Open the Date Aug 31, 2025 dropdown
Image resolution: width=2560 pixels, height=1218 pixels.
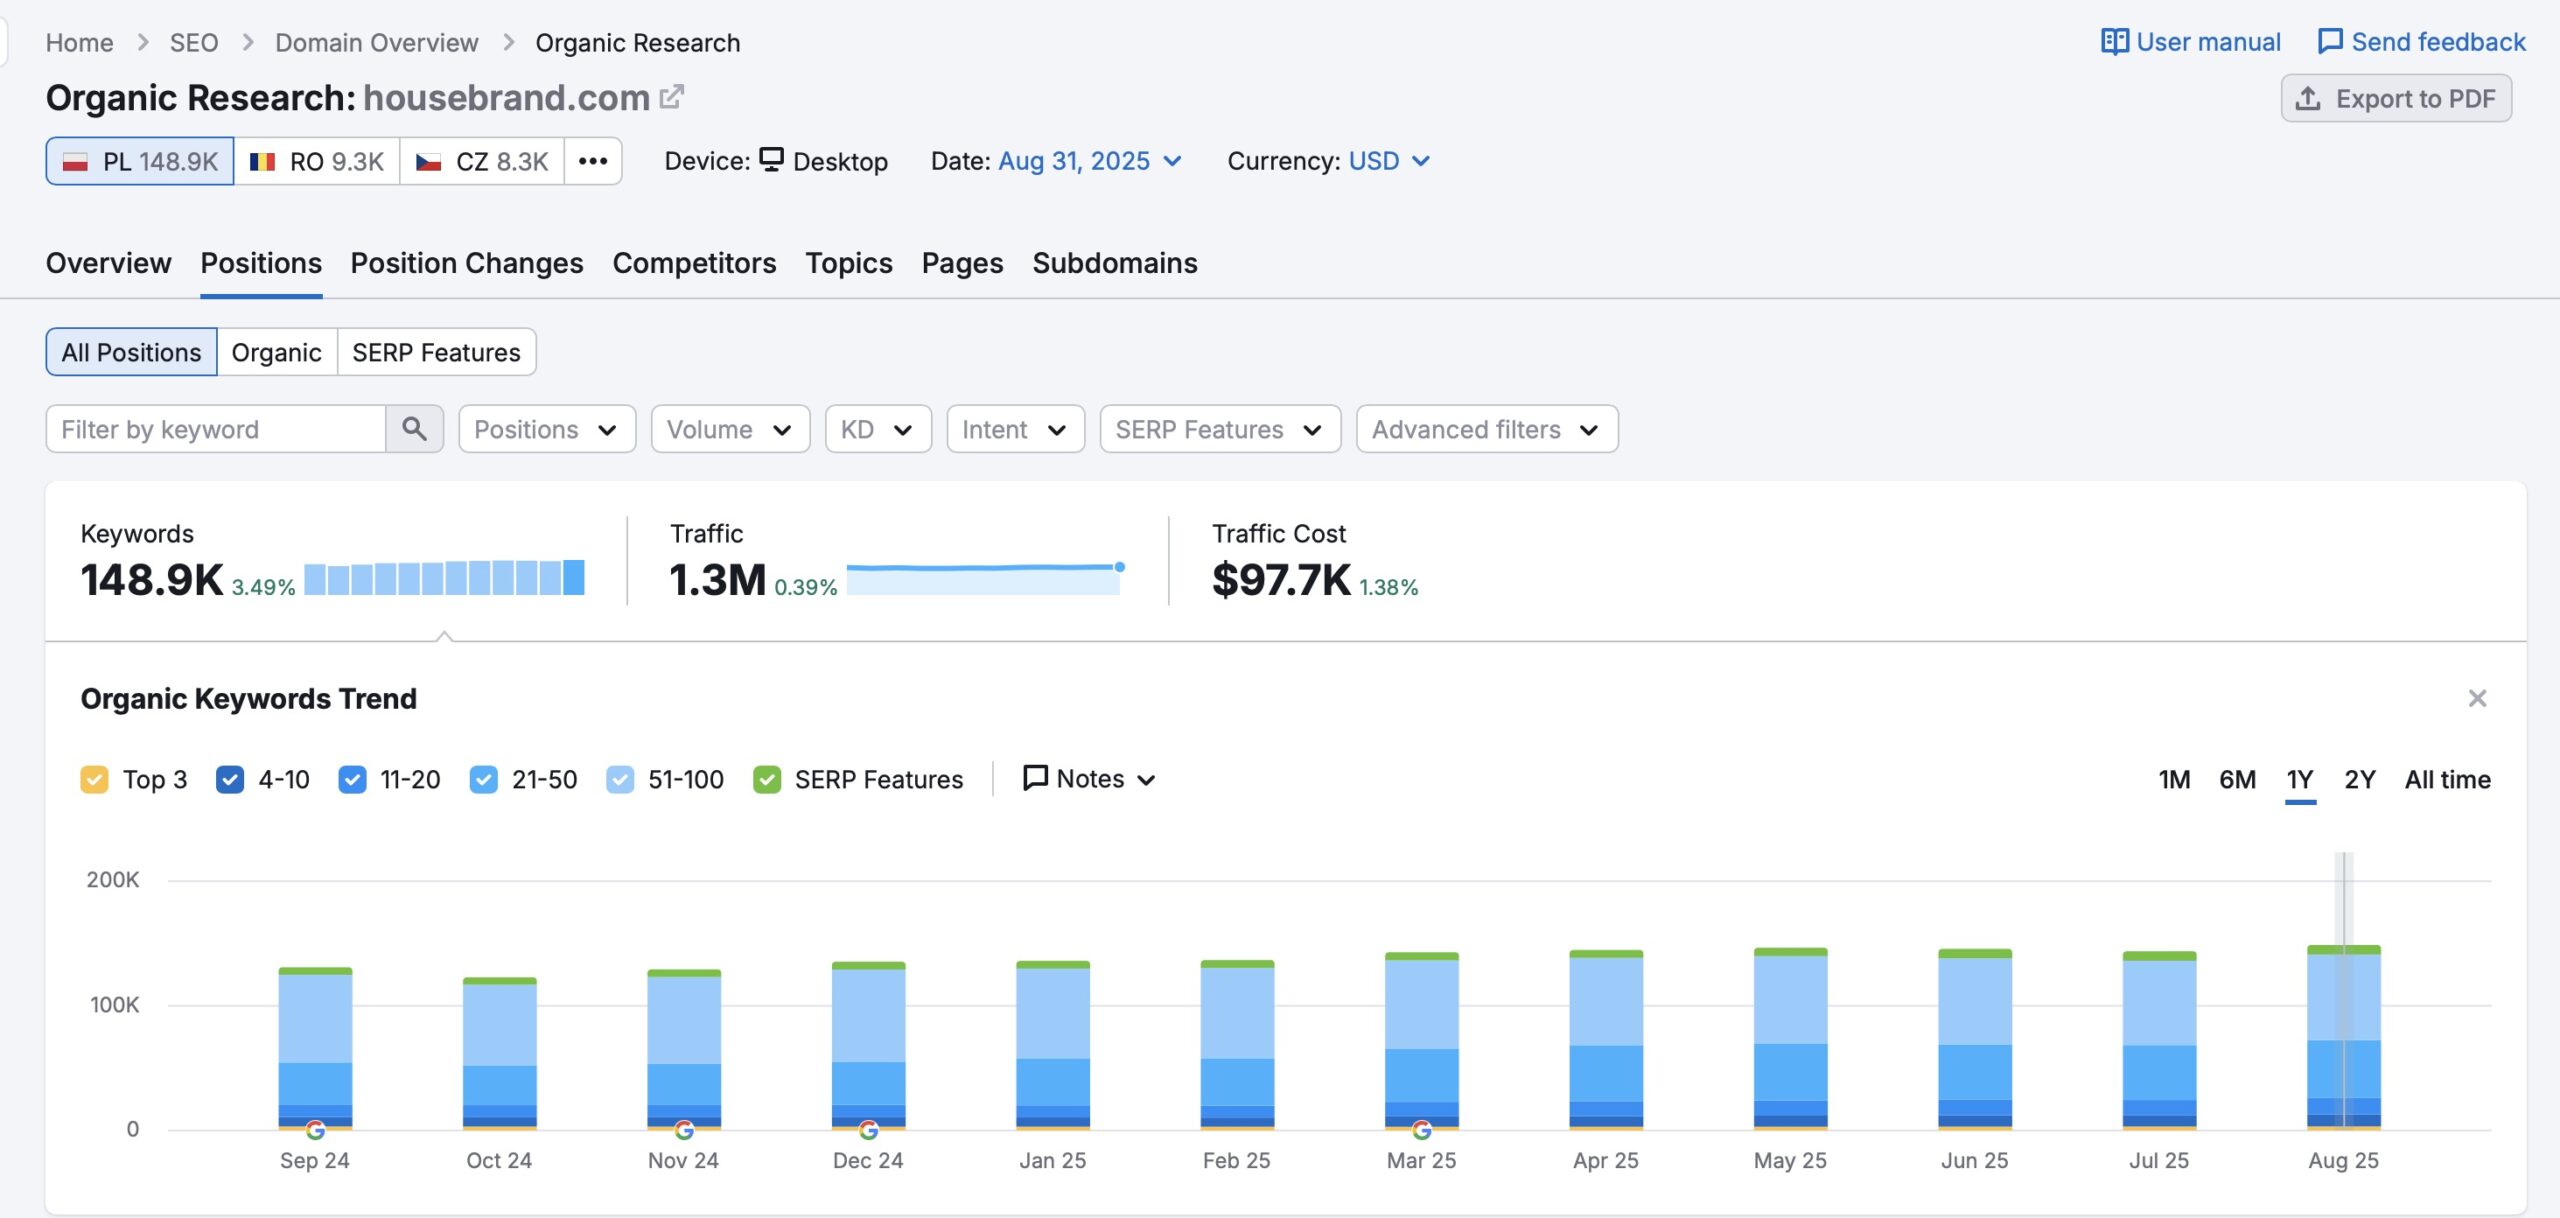coord(1090,161)
